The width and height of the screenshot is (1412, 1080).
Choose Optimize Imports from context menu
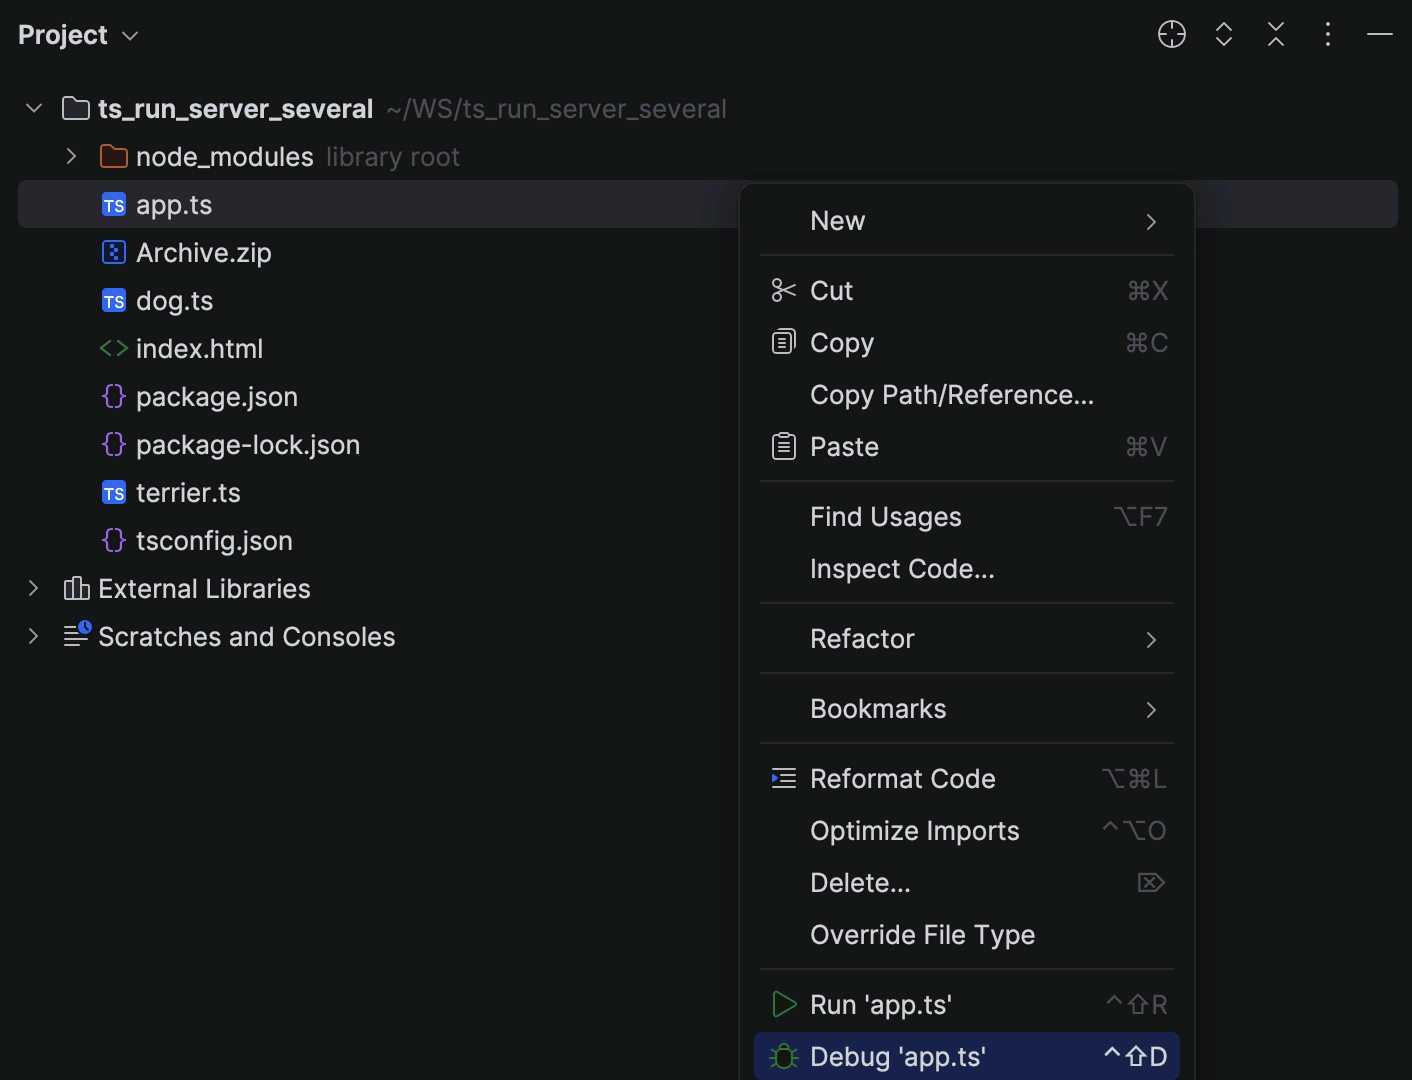tap(914, 830)
